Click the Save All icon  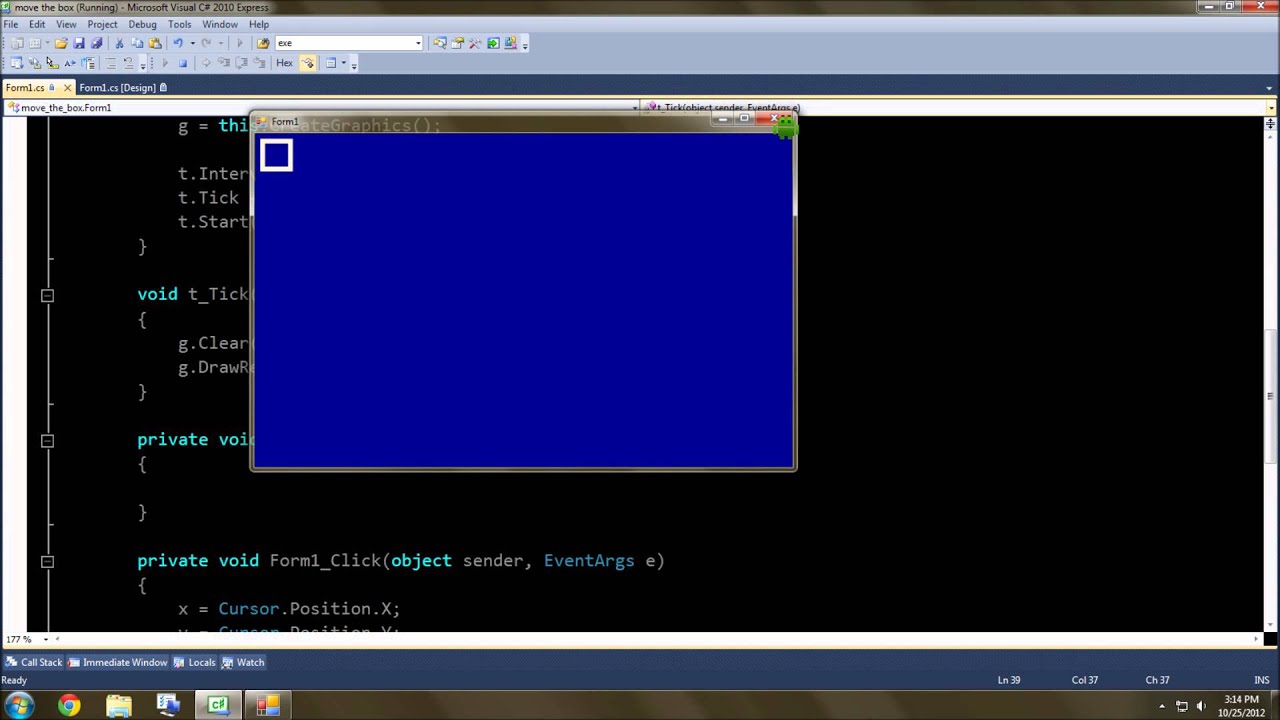96,43
